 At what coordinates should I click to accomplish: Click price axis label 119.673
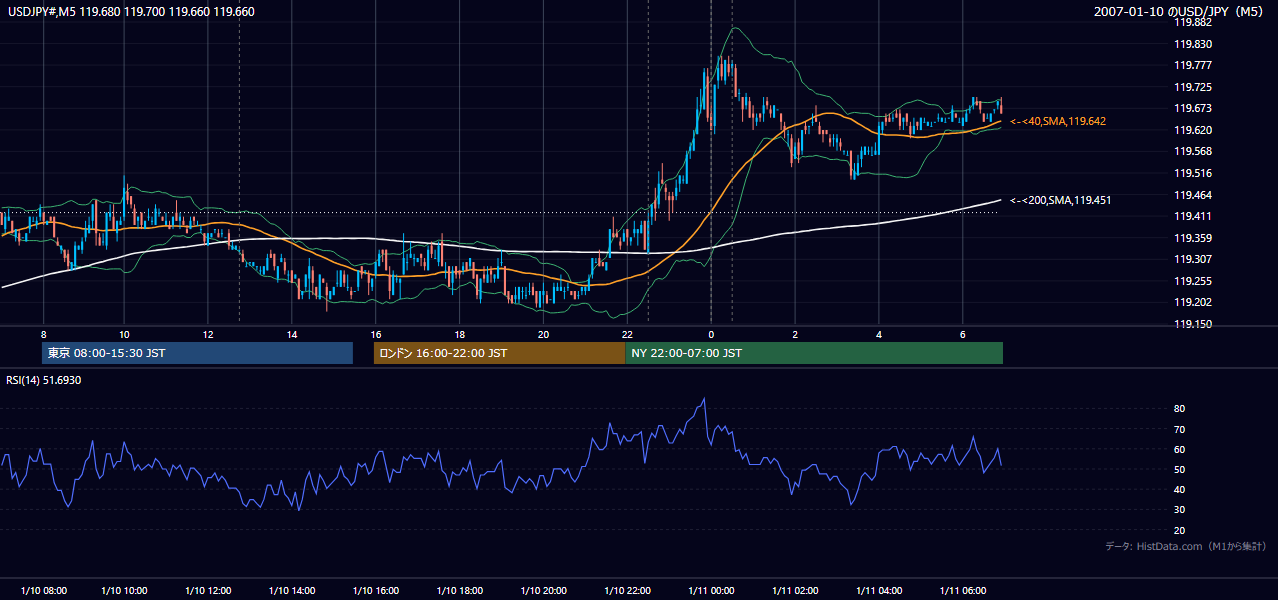(x=1193, y=108)
